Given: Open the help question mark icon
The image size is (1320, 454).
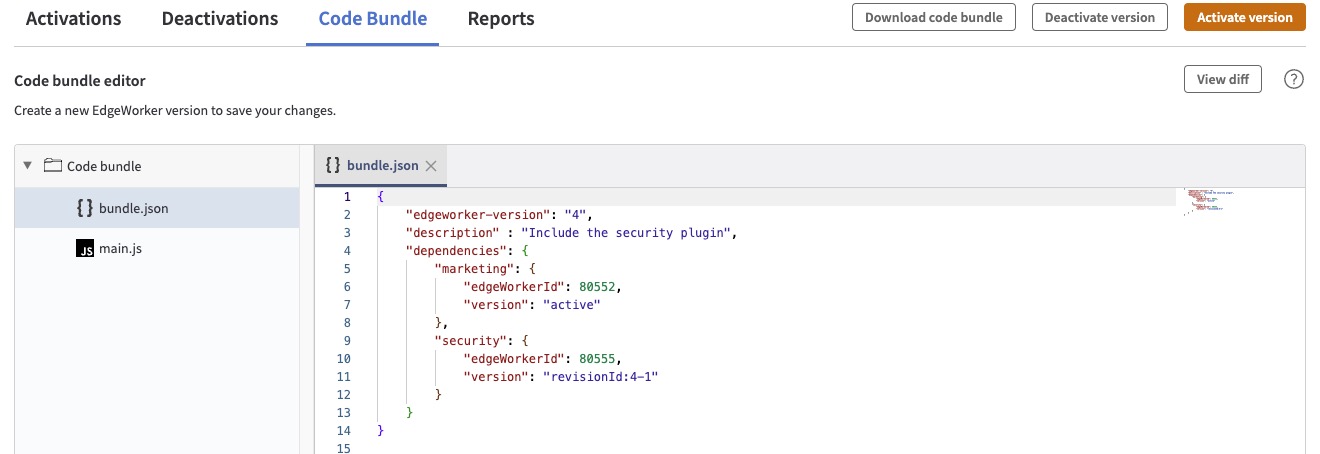Looking at the screenshot, I should click(1293, 80).
